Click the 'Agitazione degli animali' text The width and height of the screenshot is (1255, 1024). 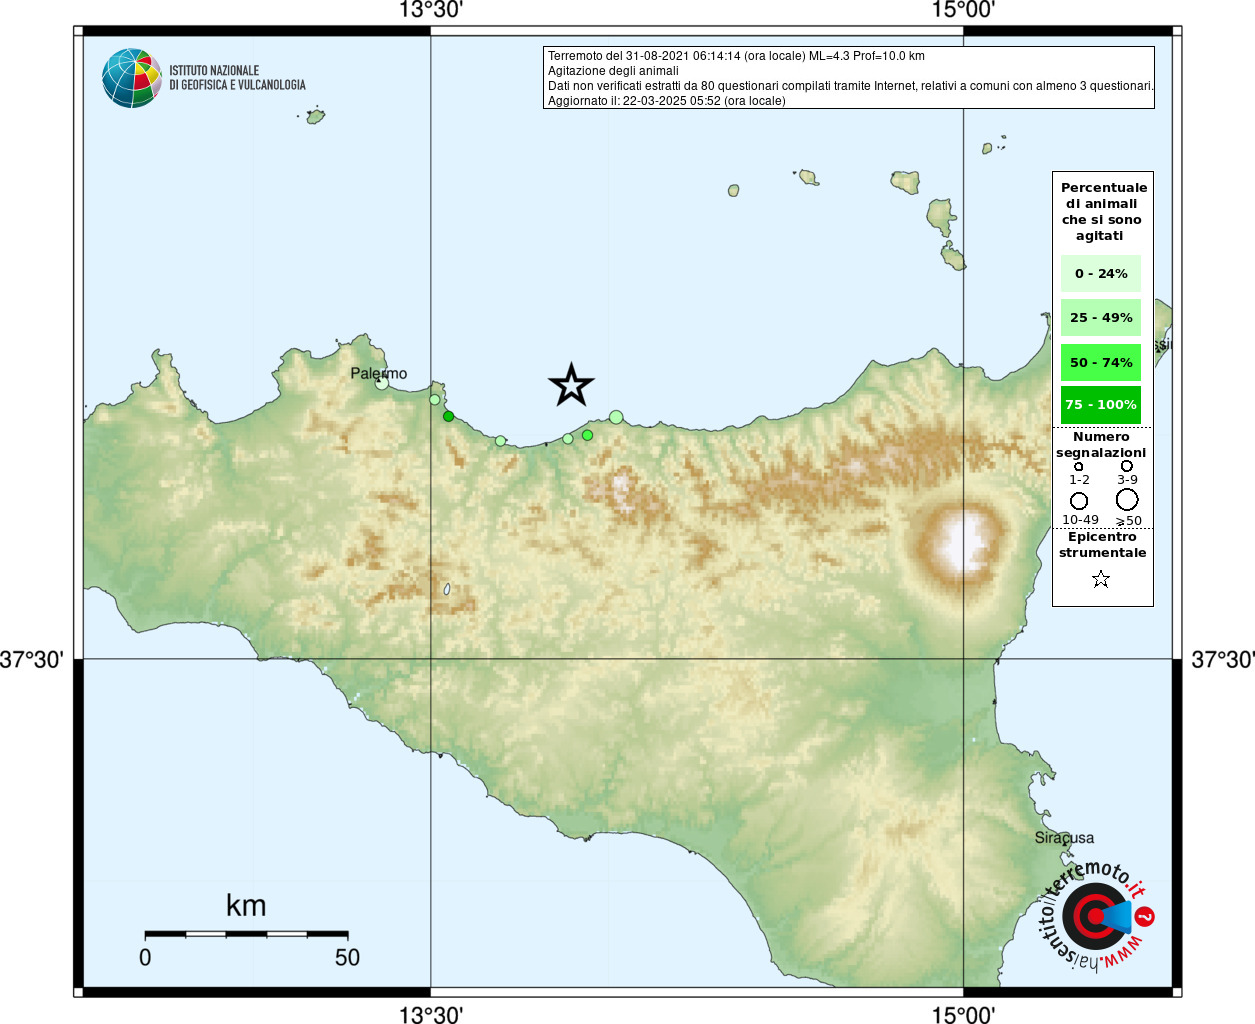pyautogui.click(x=613, y=71)
